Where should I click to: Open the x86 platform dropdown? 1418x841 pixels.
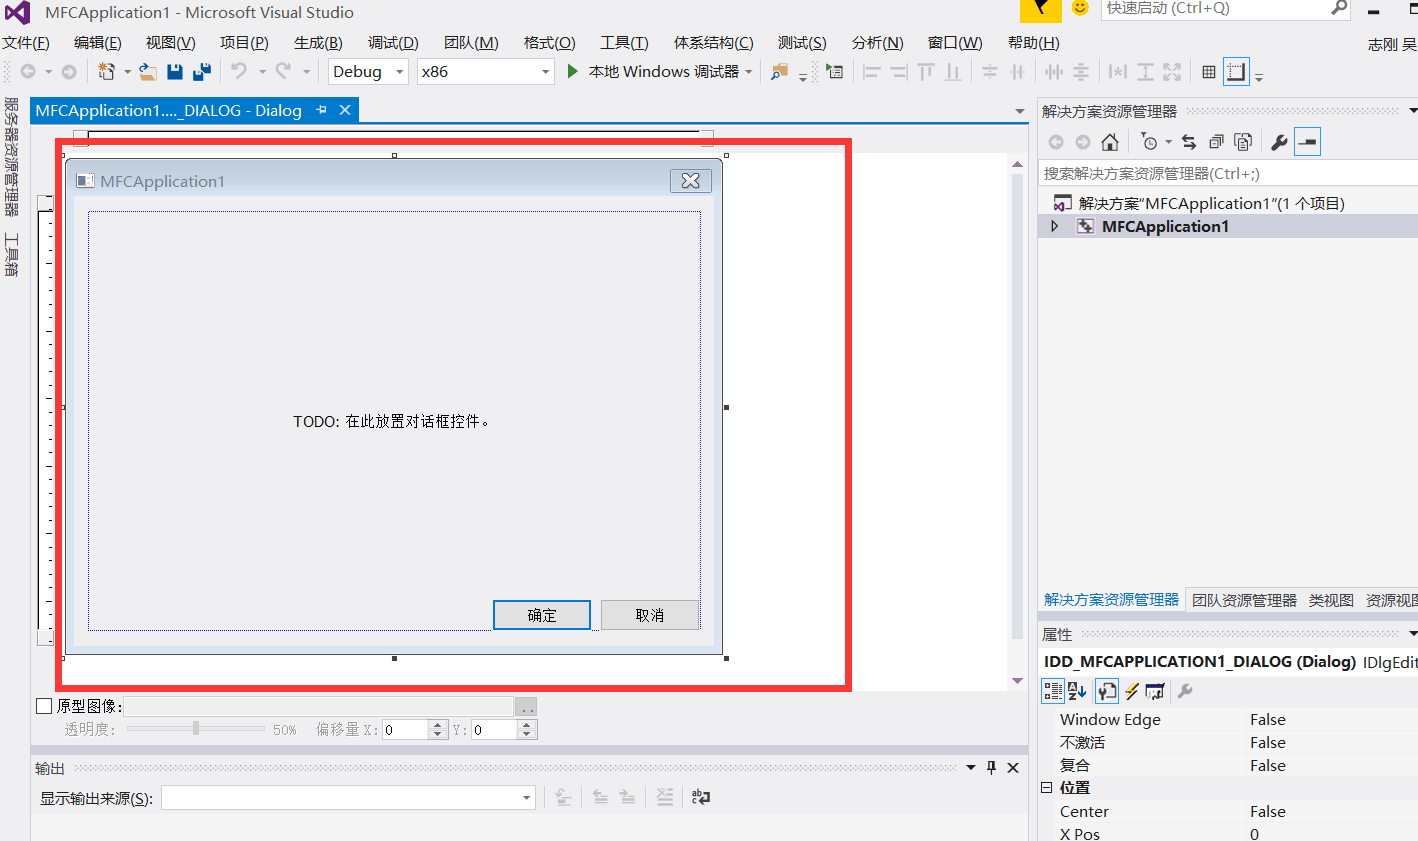(545, 72)
